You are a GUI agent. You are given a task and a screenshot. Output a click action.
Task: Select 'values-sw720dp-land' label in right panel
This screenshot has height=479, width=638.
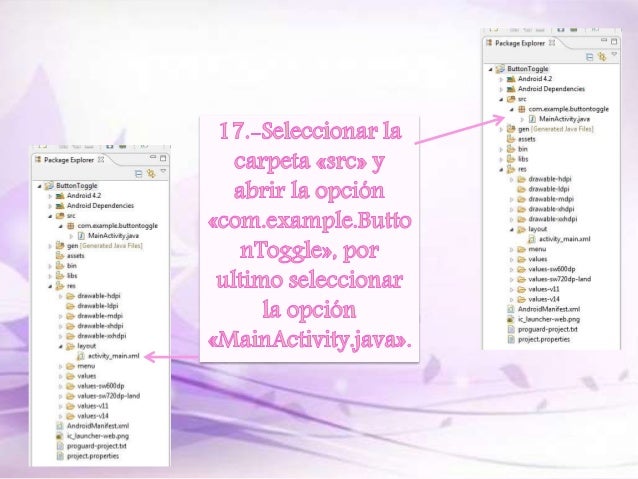559,279
